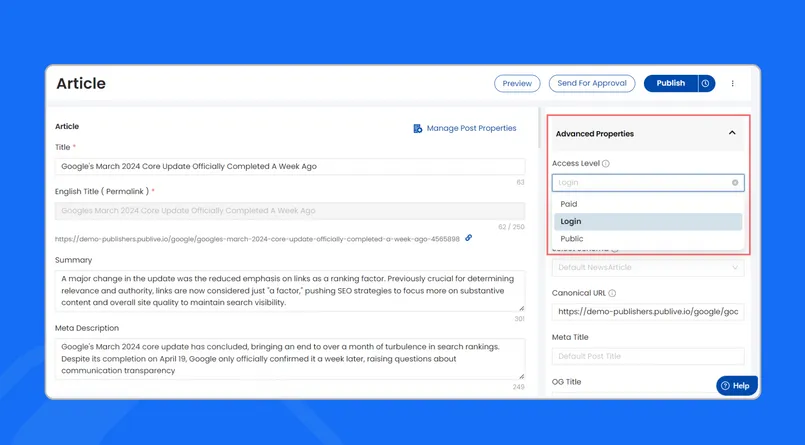Click inside the Summary text area
Viewport: 805px width, 445px height.
click(289, 290)
